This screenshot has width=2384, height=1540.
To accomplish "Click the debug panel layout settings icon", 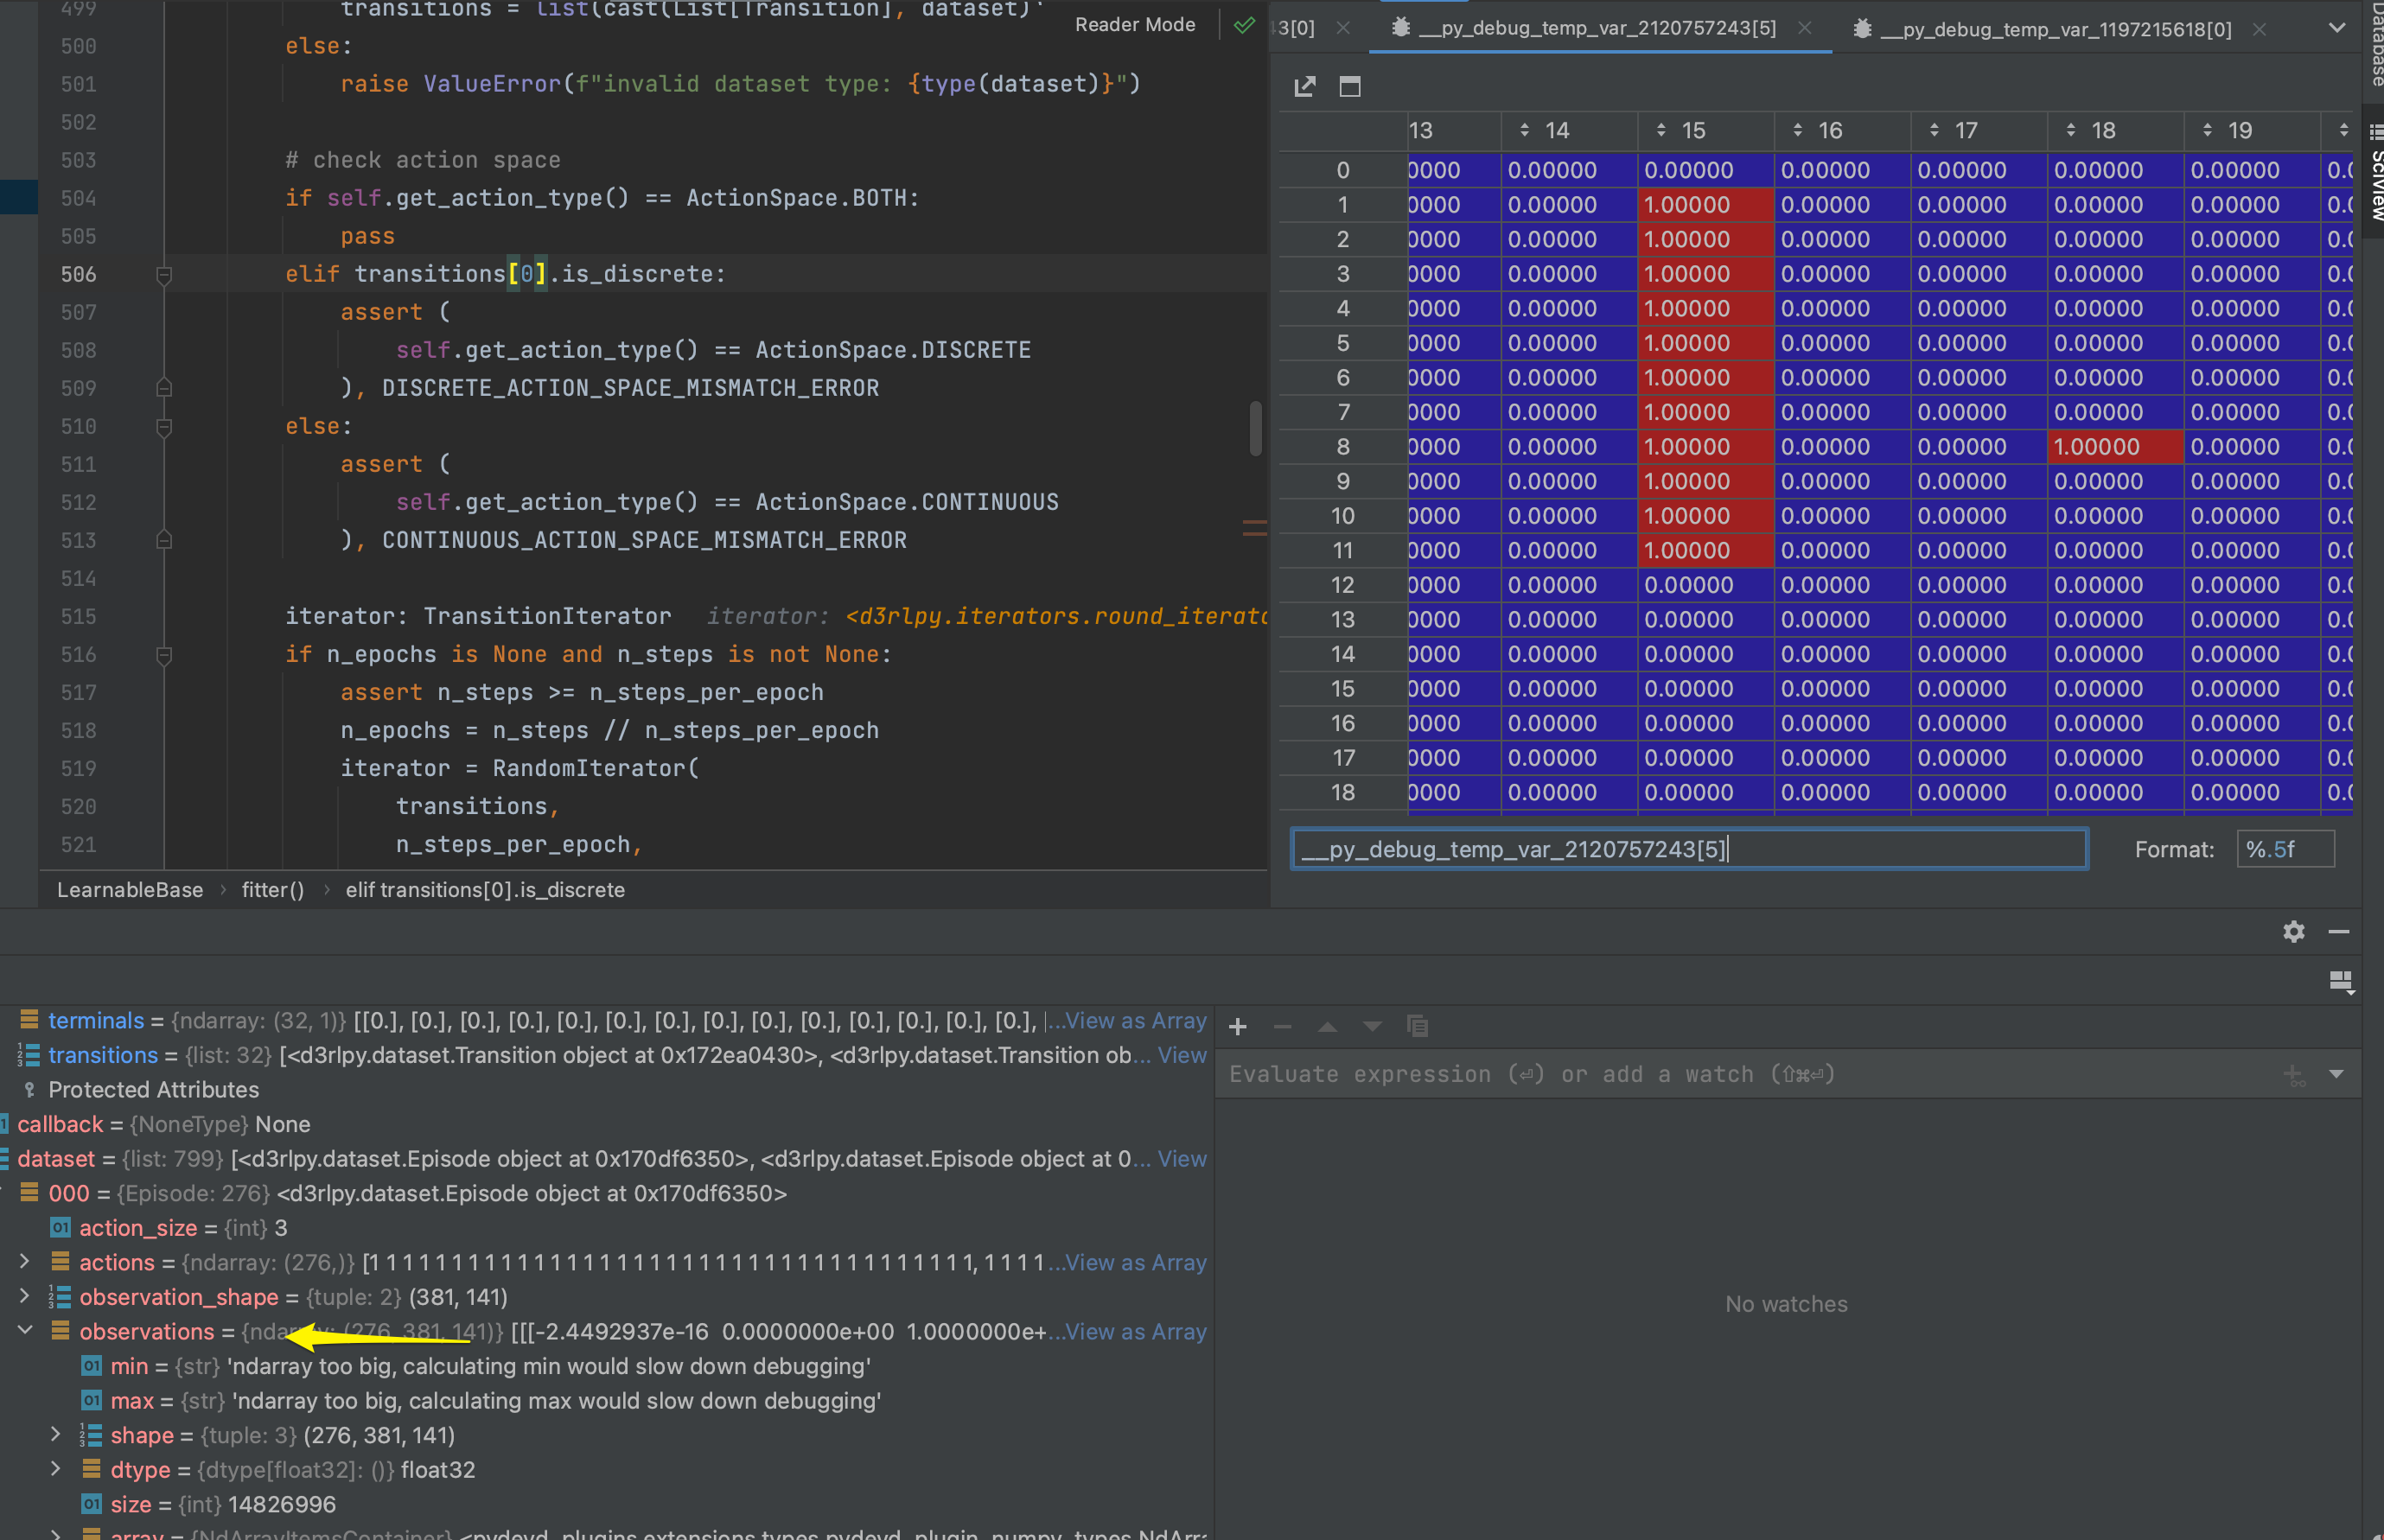I will pyautogui.click(x=2340, y=981).
